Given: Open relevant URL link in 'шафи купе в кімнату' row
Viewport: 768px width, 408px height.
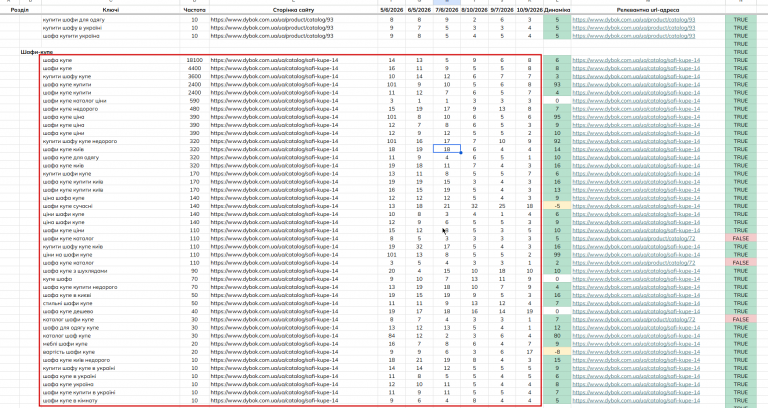Looking at the screenshot, I should (x=636, y=401).
